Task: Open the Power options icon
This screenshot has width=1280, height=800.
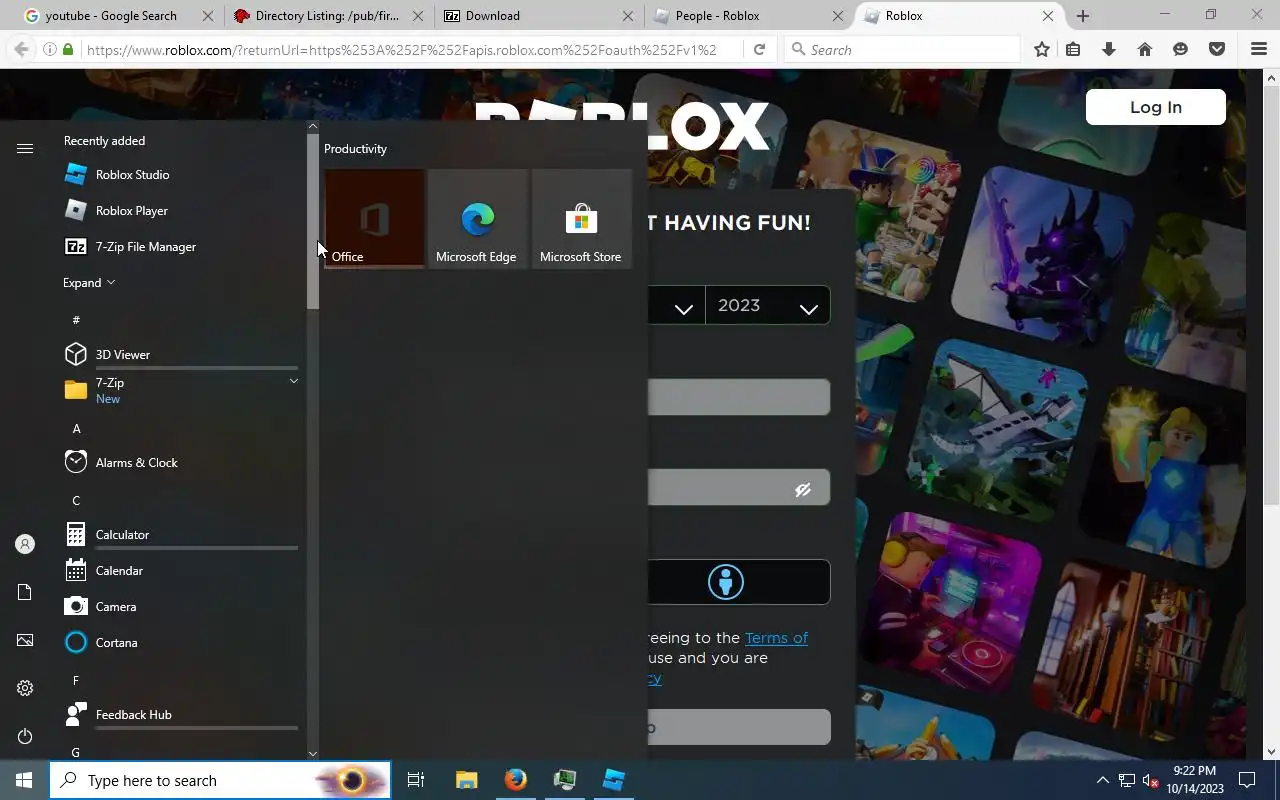Action: (25, 736)
